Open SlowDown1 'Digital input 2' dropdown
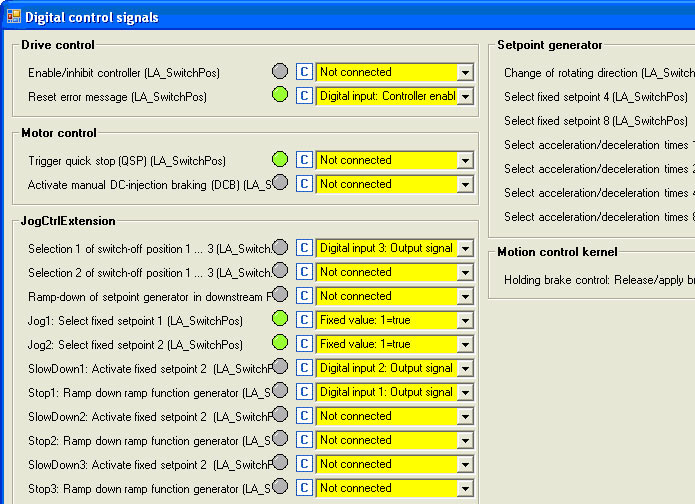Screen dimensions: 695x504 click(465, 368)
